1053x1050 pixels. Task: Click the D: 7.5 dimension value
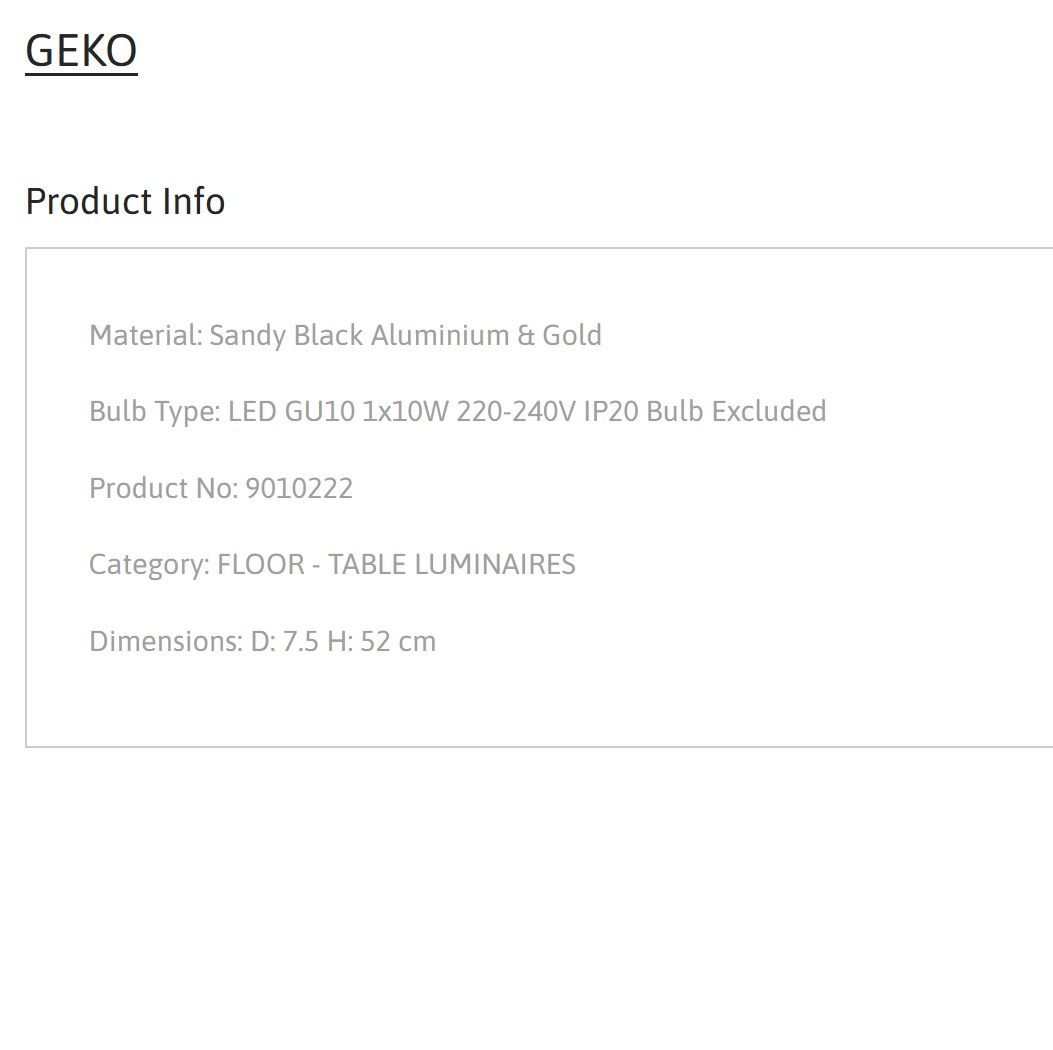click(x=285, y=641)
